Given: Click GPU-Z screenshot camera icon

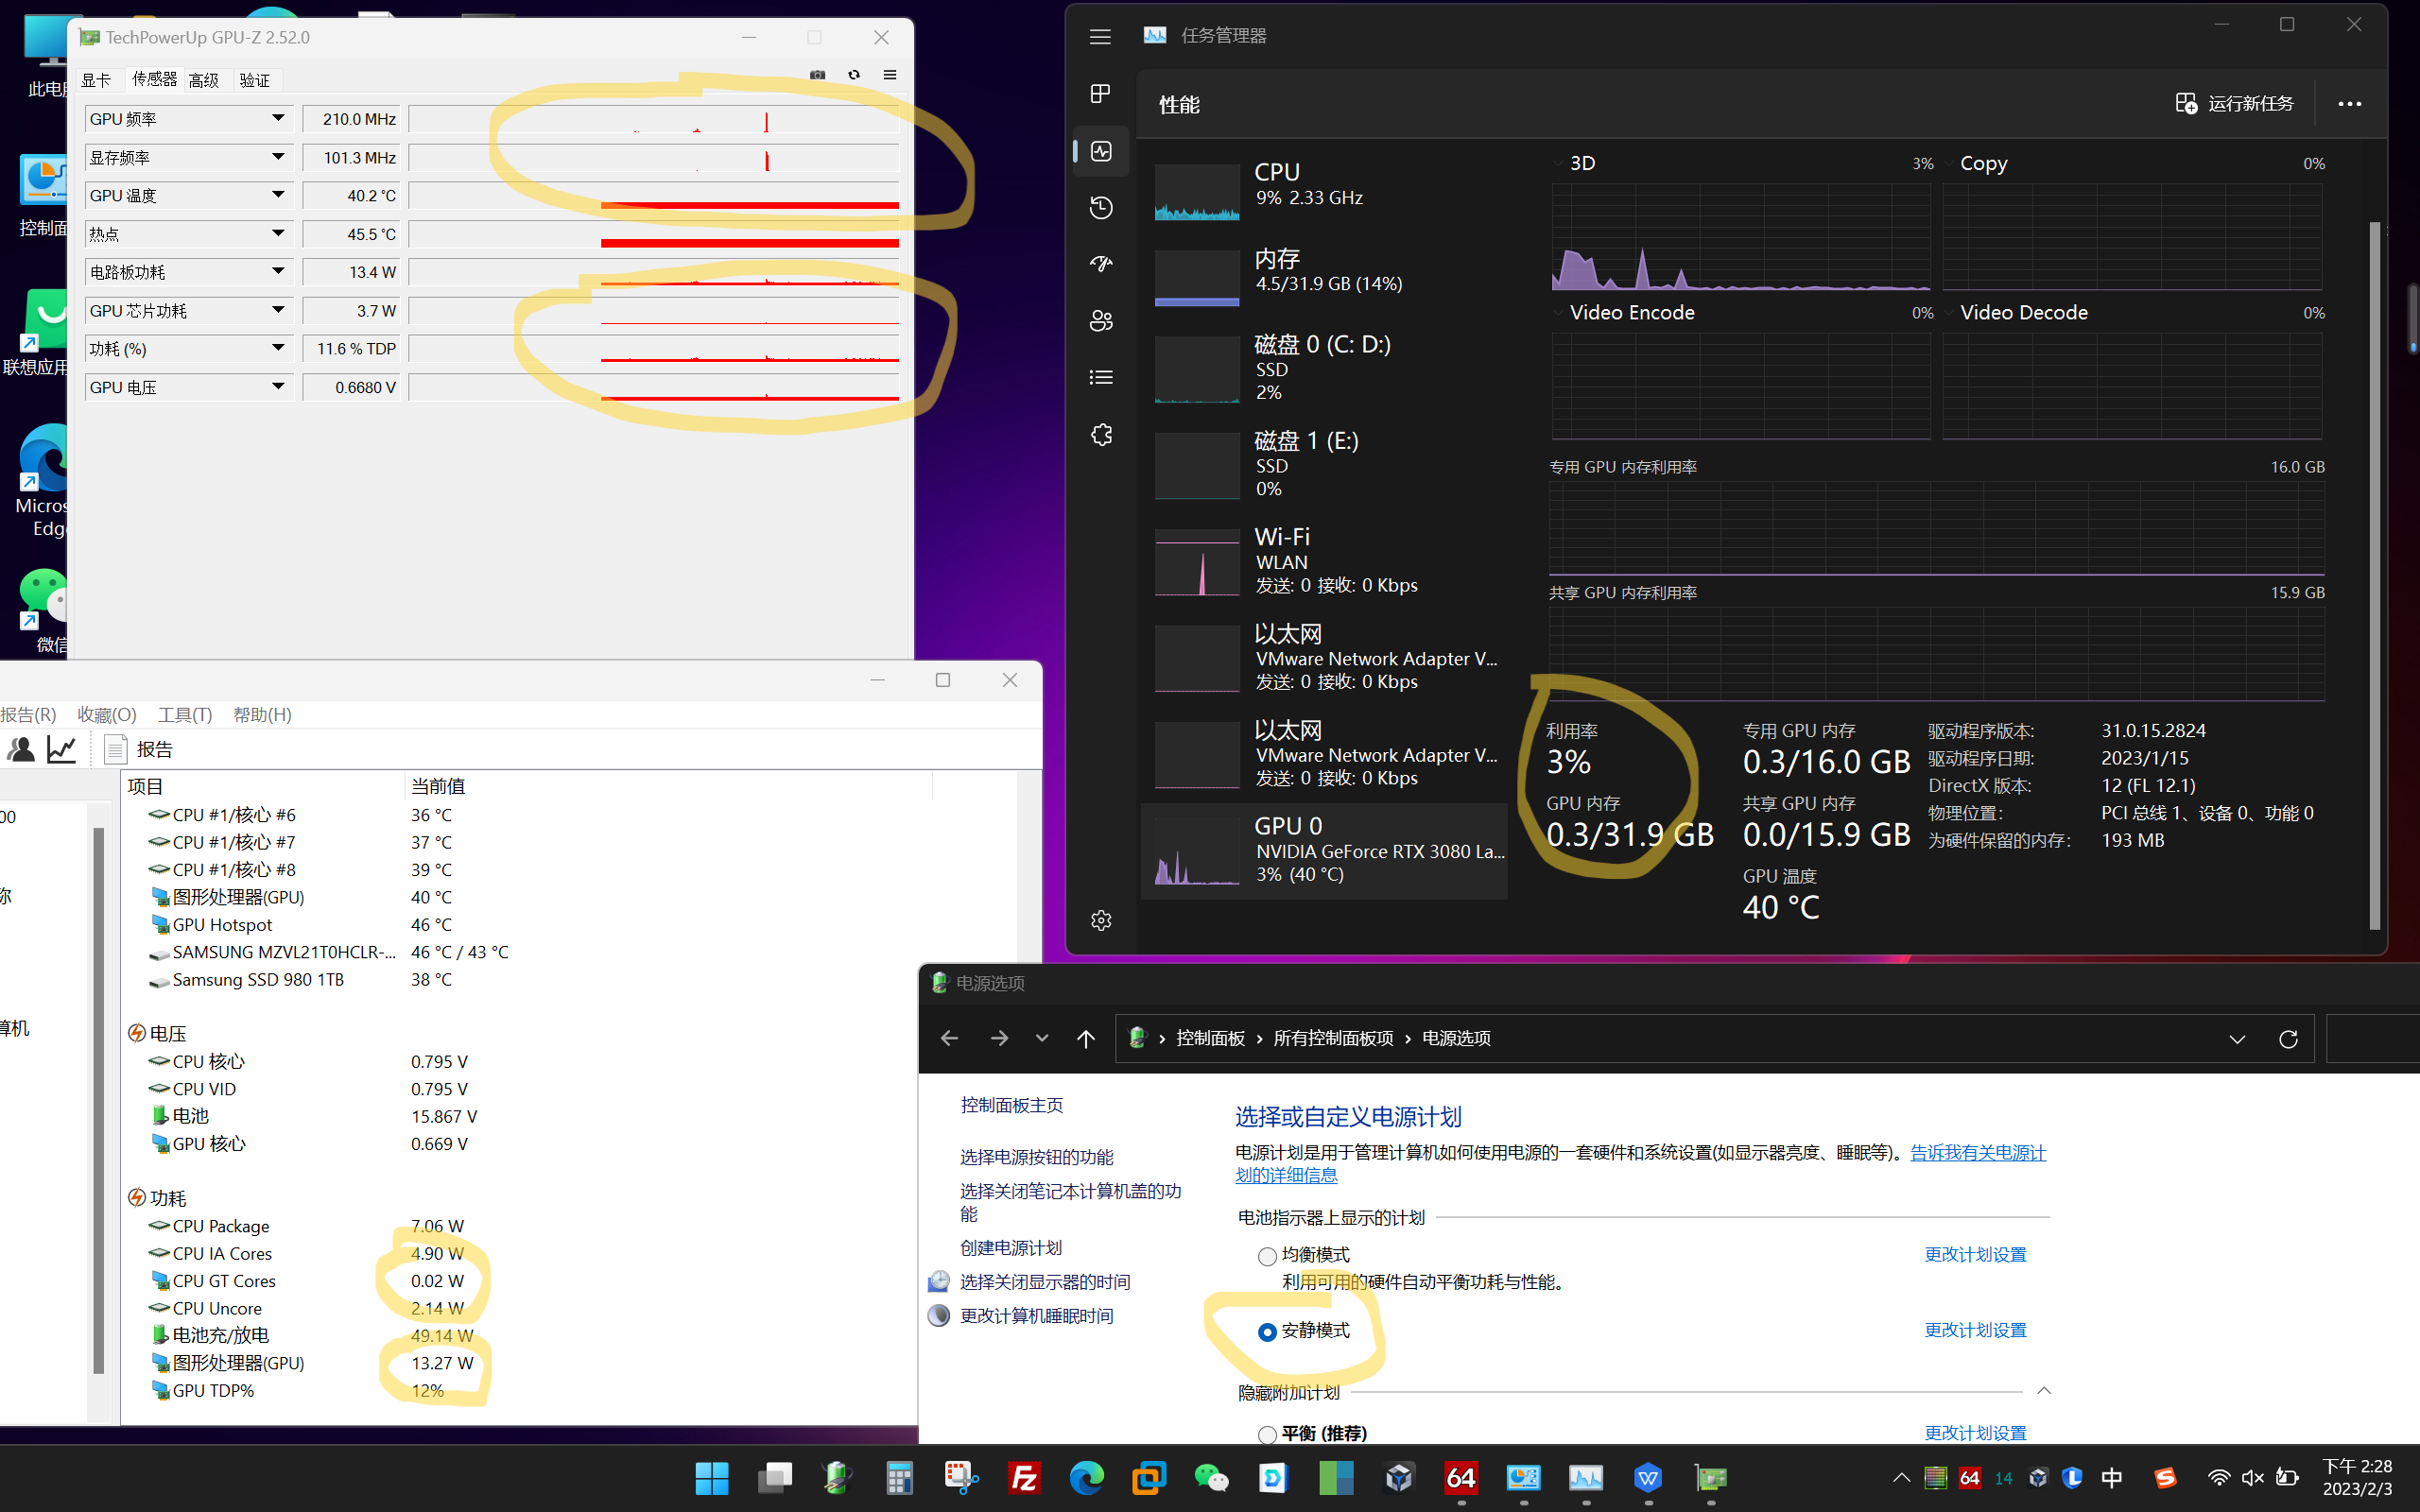Looking at the screenshot, I should coord(817,75).
